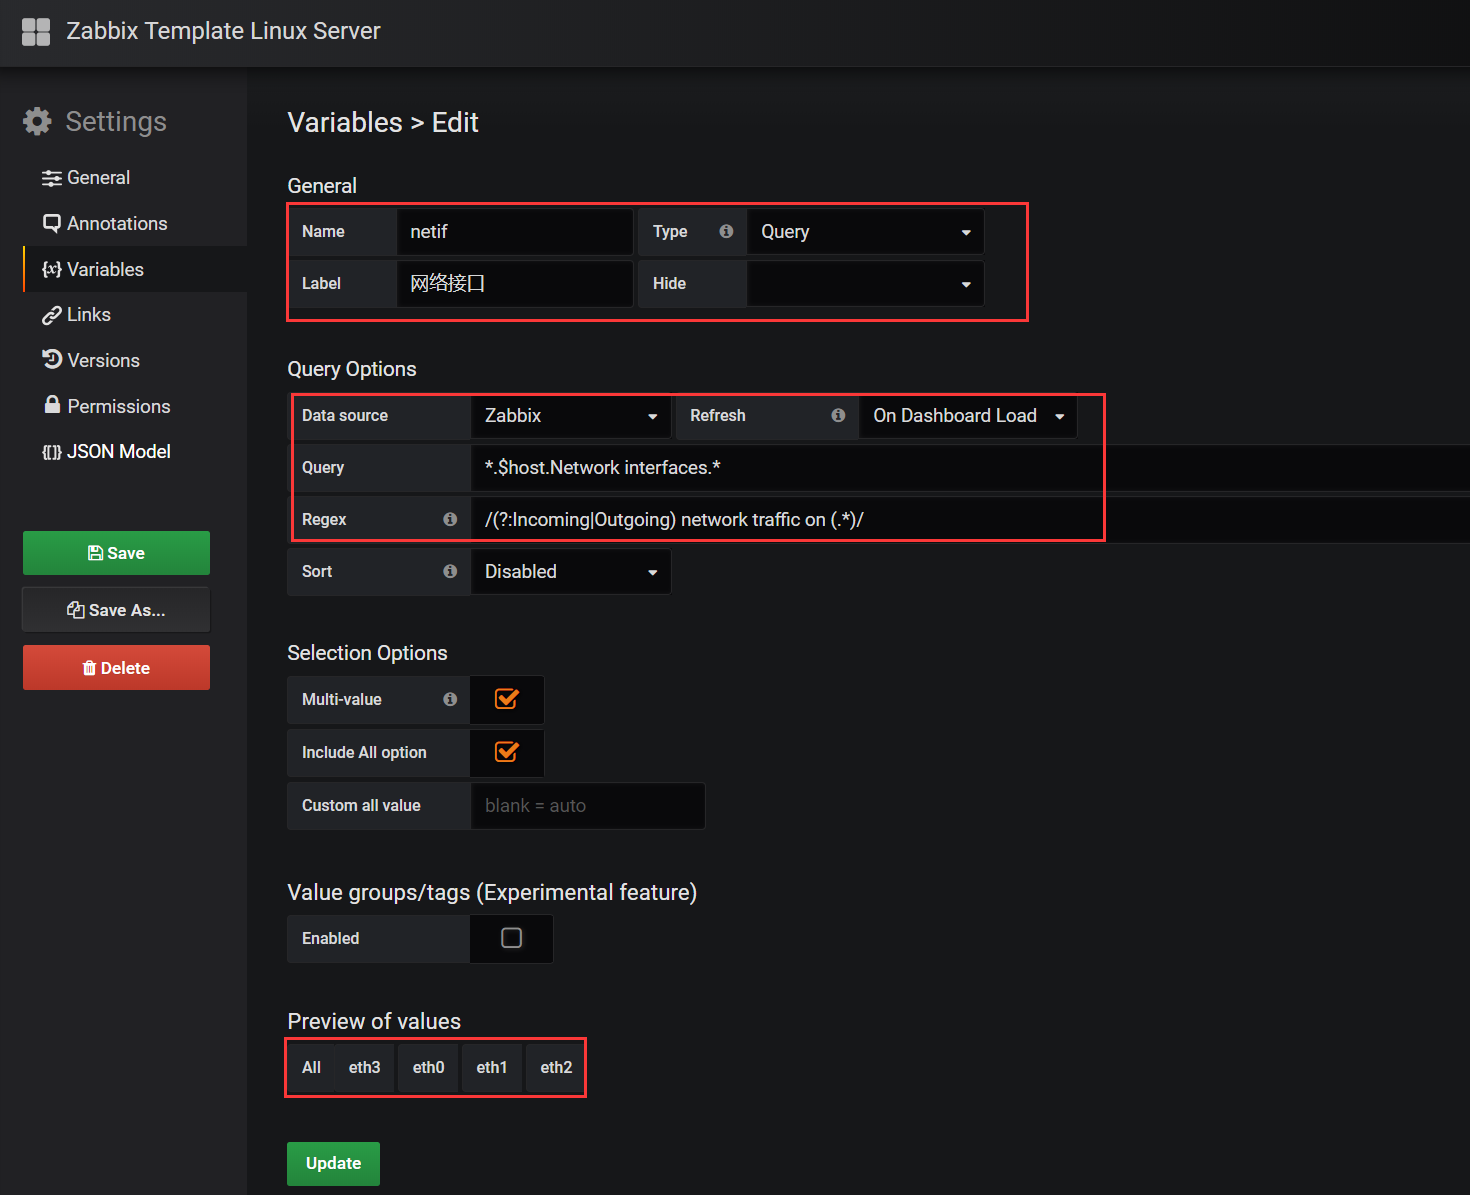
Task: Open the Type dropdown showing Query
Action: tap(865, 232)
